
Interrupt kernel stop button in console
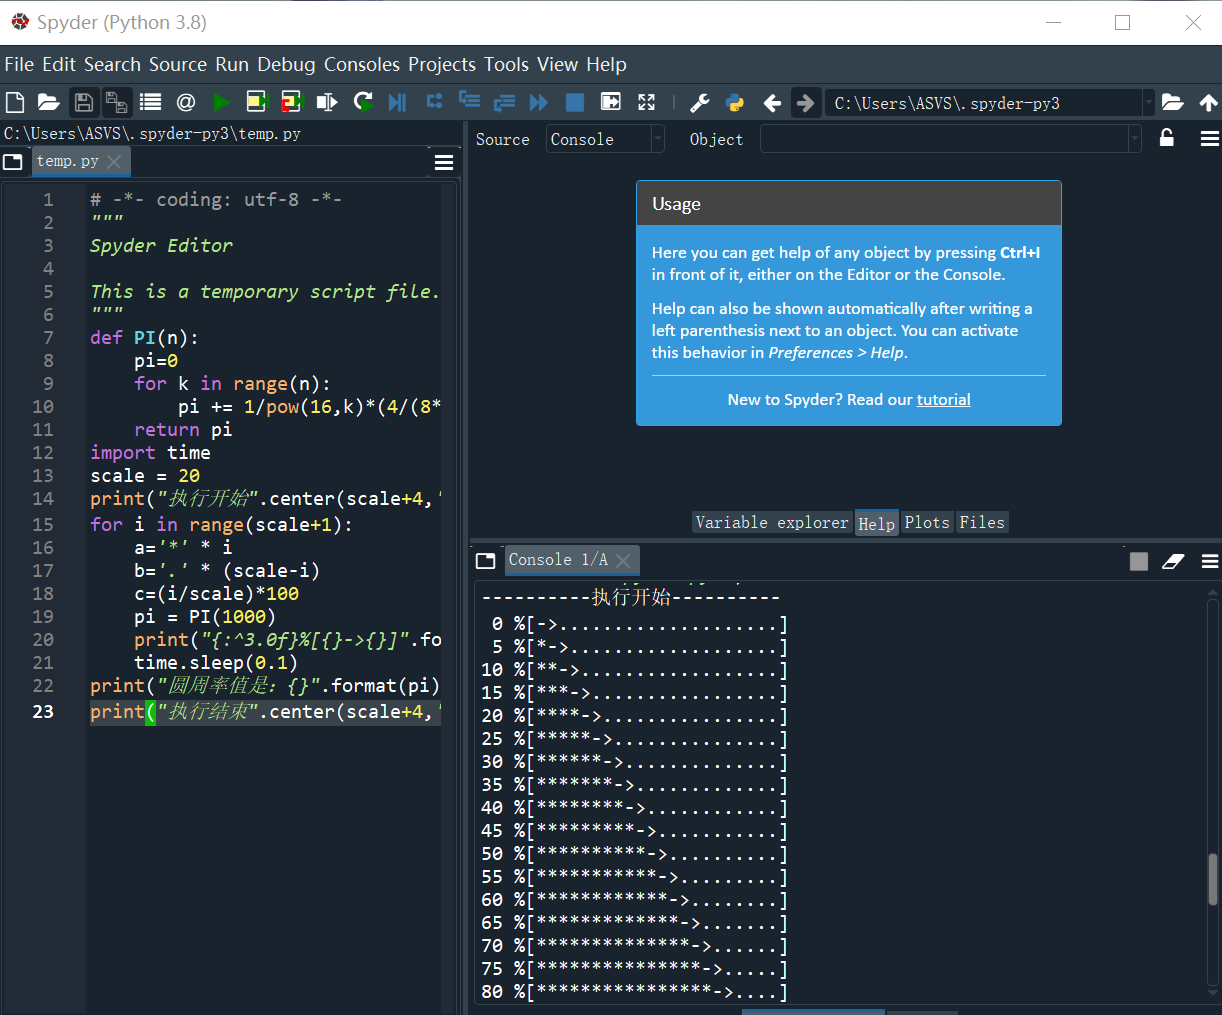[x=1139, y=561]
